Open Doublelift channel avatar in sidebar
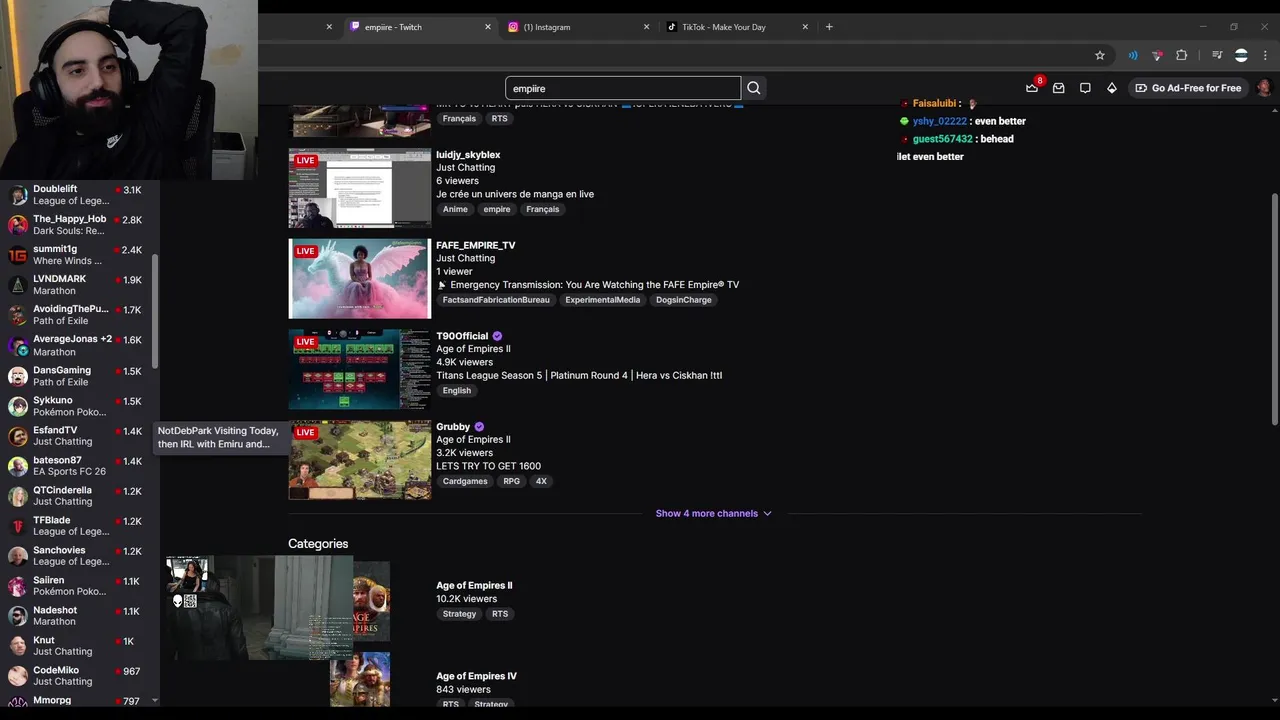The width and height of the screenshot is (1280, 720). pyautogui.click(x=18, y=195)
